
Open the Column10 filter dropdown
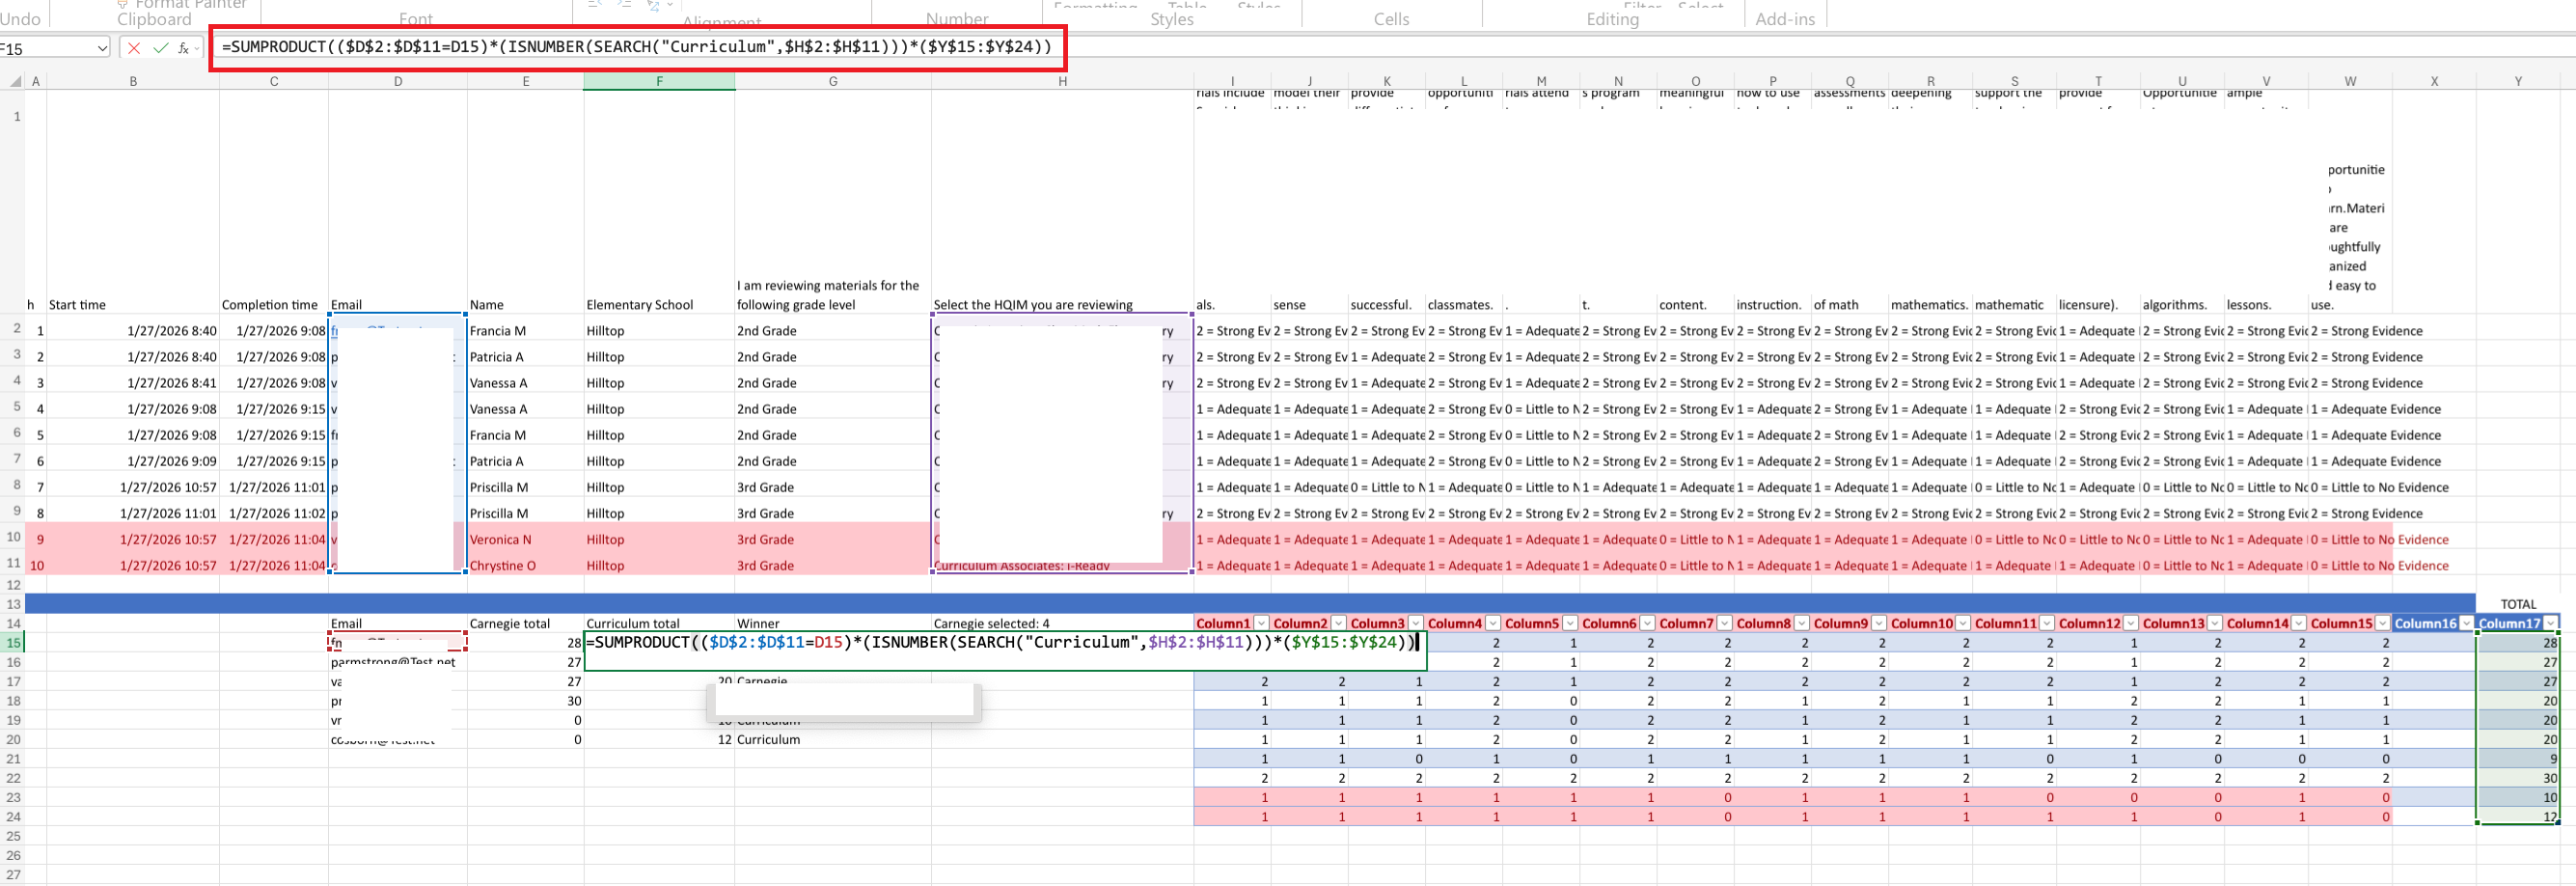pos(1962,623)
